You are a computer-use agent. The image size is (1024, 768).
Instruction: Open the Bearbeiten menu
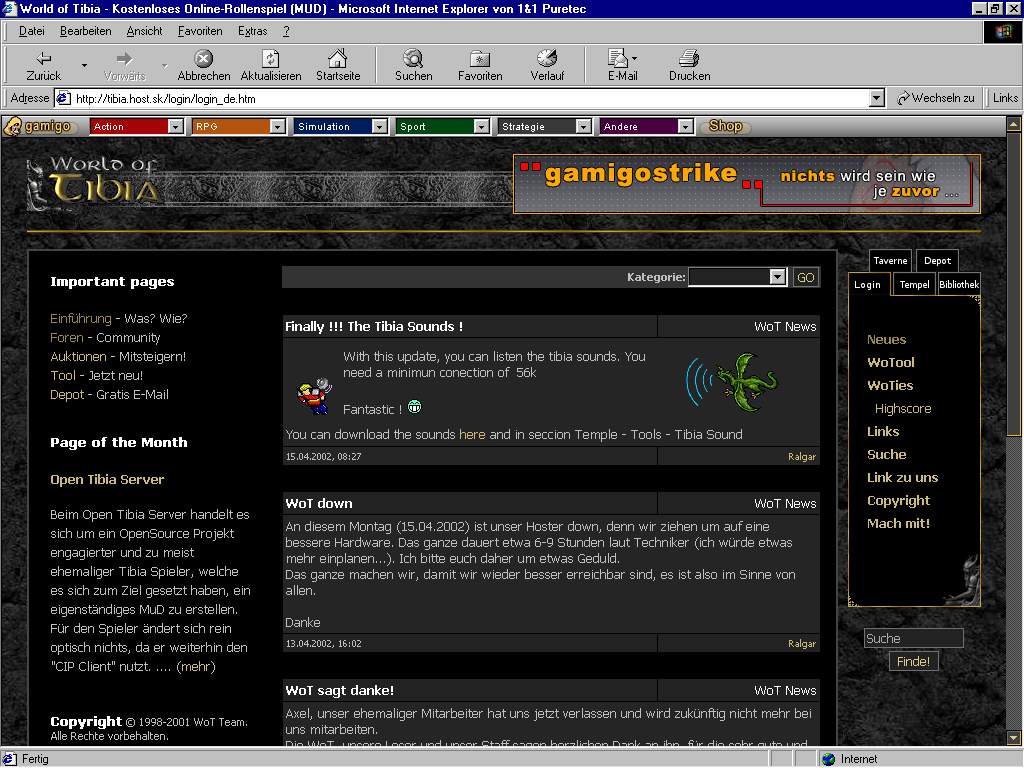coord(86,31)
